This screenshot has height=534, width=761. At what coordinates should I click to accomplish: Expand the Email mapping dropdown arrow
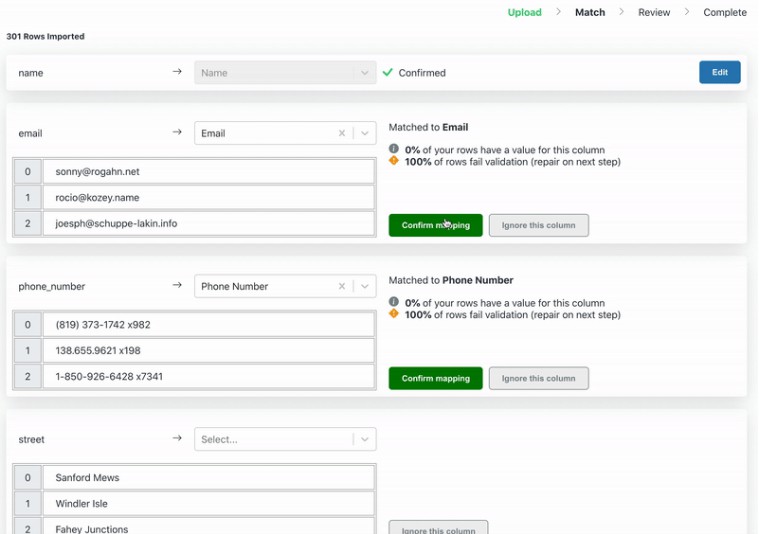364,133
